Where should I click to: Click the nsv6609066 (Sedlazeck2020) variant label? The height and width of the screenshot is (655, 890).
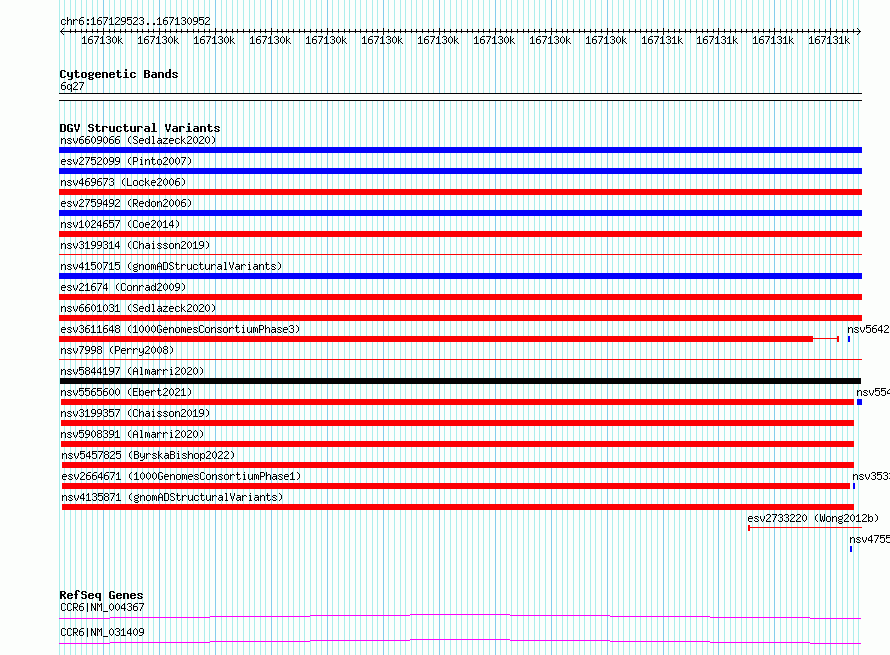click(138, 140)
